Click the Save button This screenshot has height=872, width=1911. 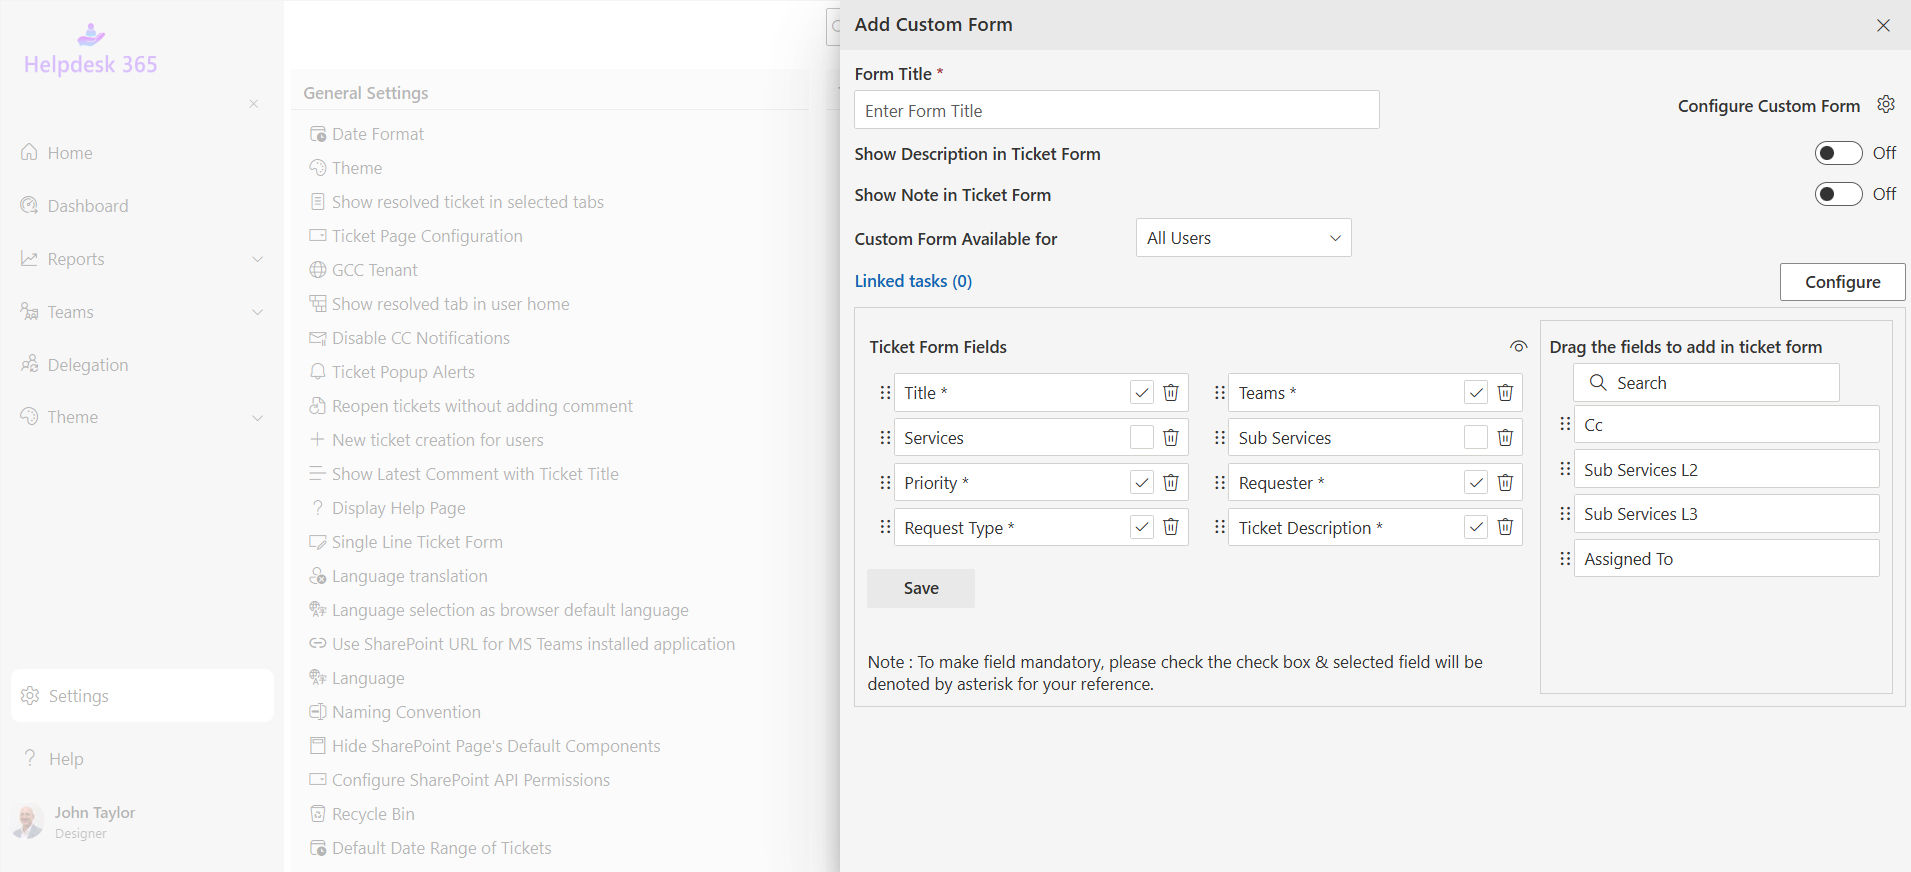pos(921,588)
